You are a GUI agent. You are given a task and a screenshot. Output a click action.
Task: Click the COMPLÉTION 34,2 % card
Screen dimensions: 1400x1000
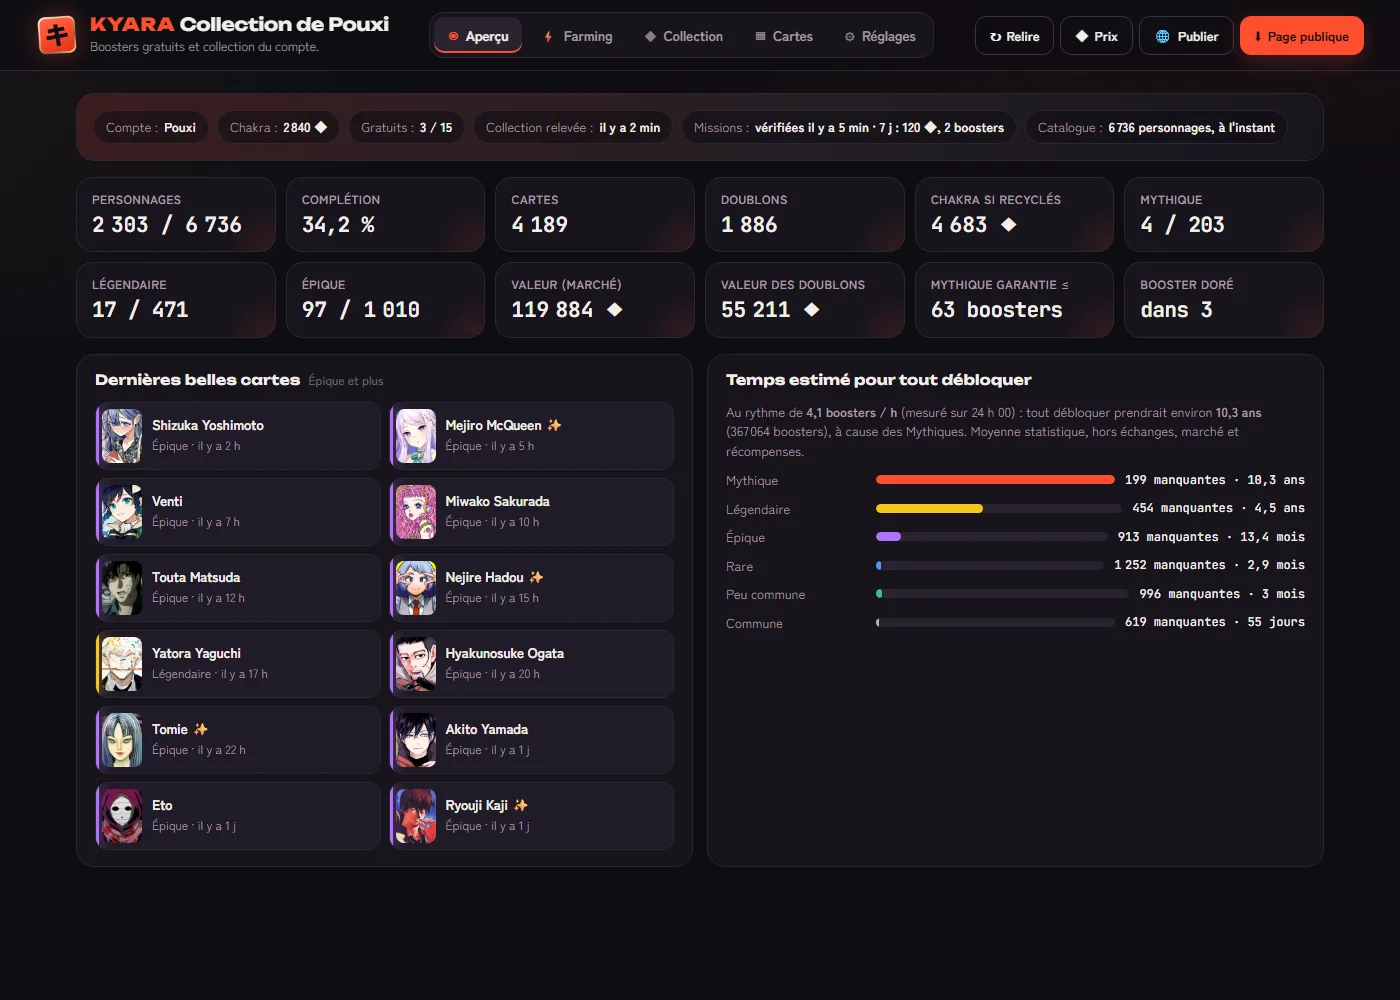click(385, 214)
